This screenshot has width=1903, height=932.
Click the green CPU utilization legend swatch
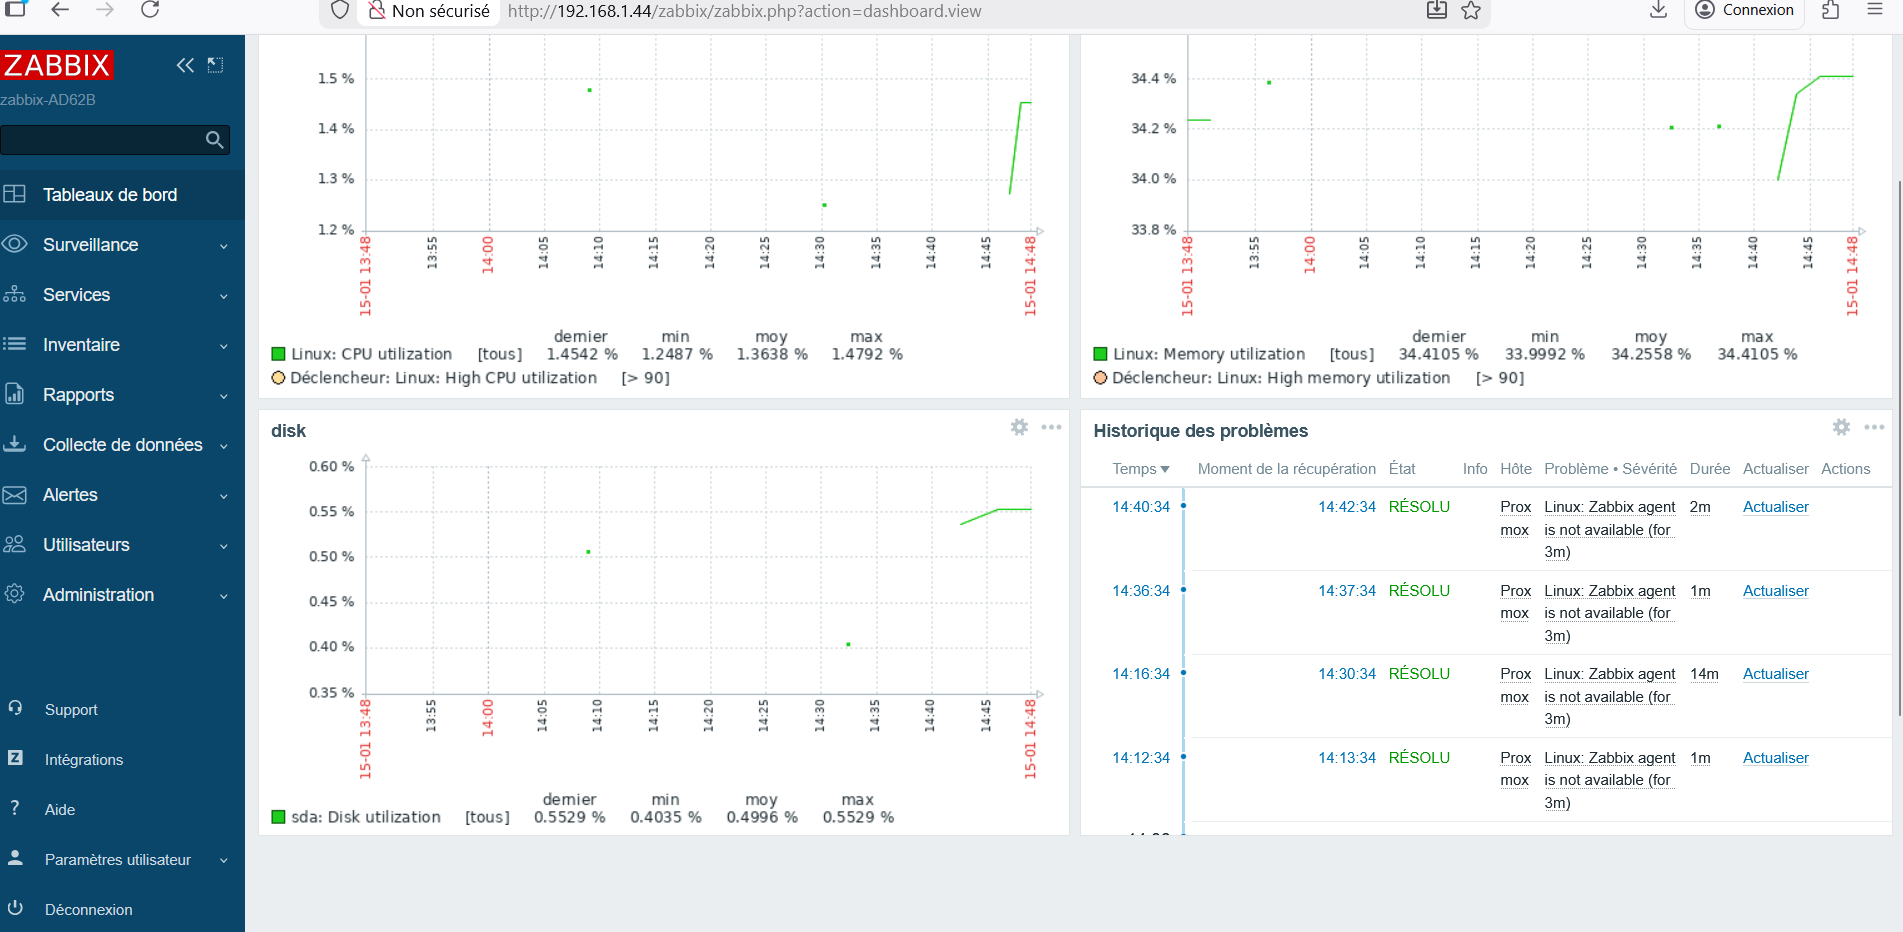coord(279,354)
